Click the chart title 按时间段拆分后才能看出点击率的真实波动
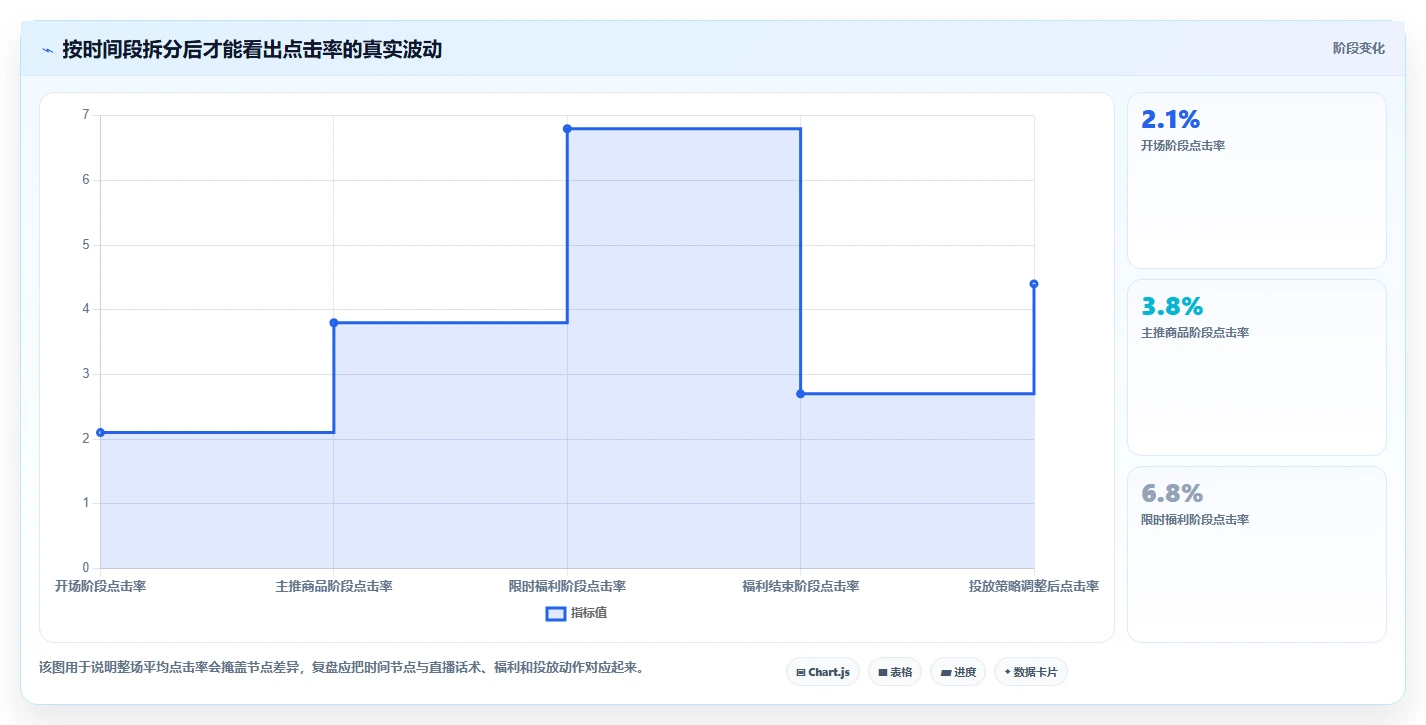Viewport: 1426px width, 725px height. click(x=252, y=49)
